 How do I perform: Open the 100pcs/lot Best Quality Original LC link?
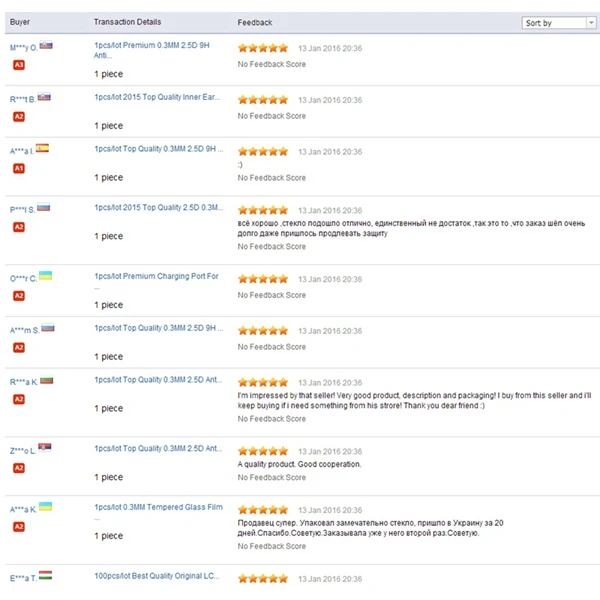pyautogui.click(x=157, y=577)
